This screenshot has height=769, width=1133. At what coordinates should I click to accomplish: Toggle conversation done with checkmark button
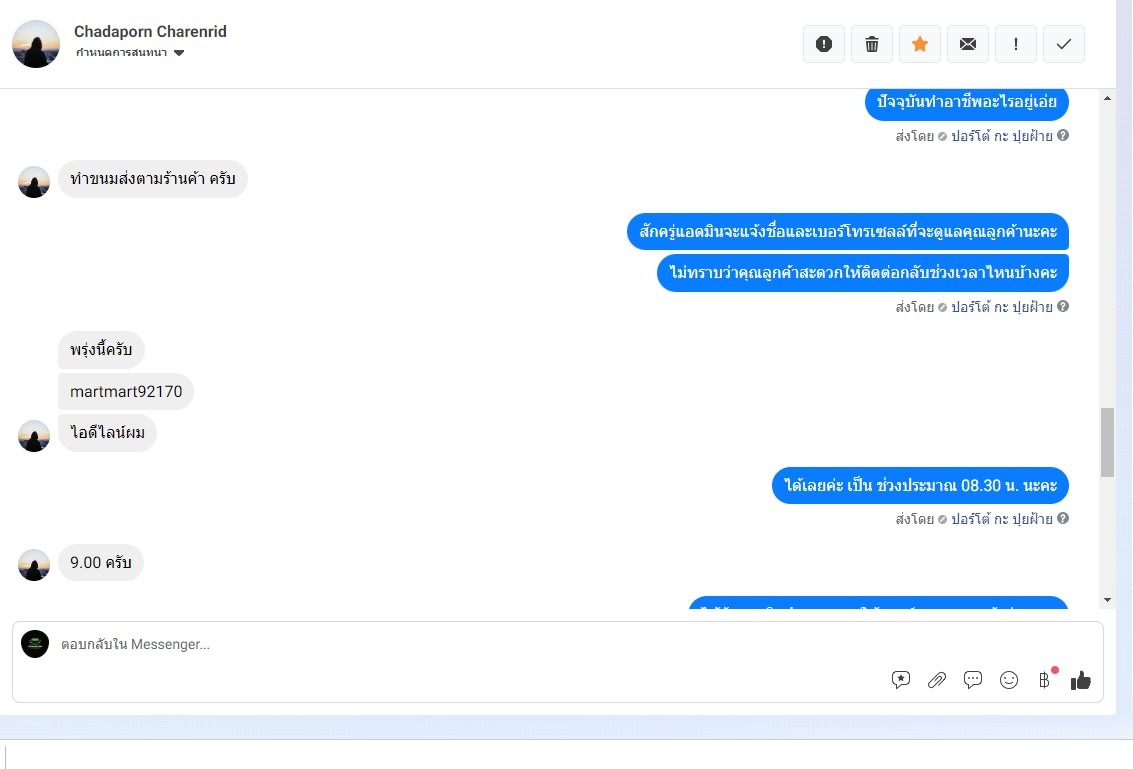pos(1064,44)
